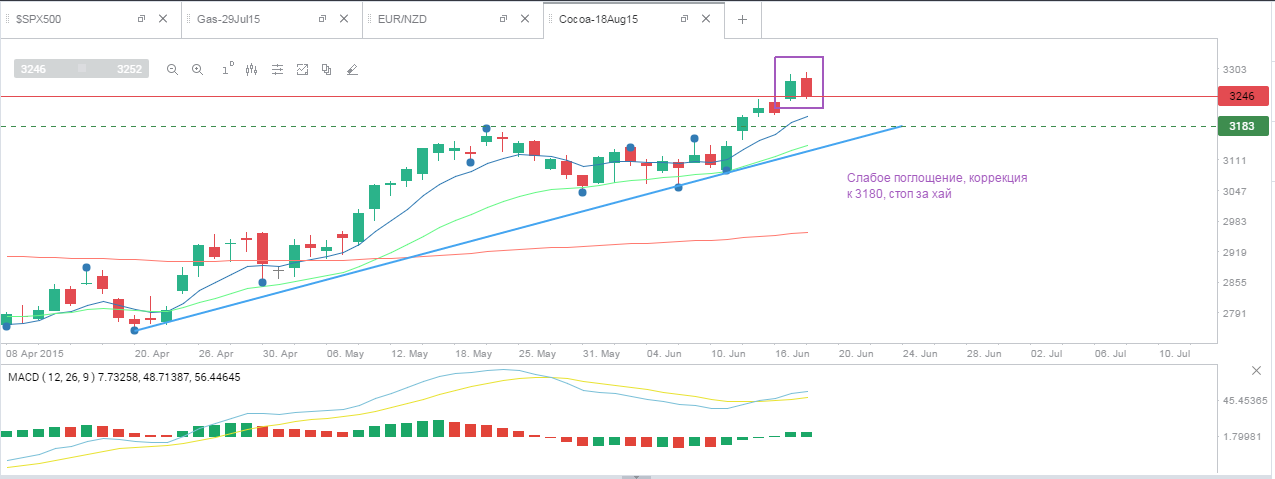The image size is (1275, 479).
Task: Switch to the $SPX500 chart tab
Action: (x=90, y=19)
